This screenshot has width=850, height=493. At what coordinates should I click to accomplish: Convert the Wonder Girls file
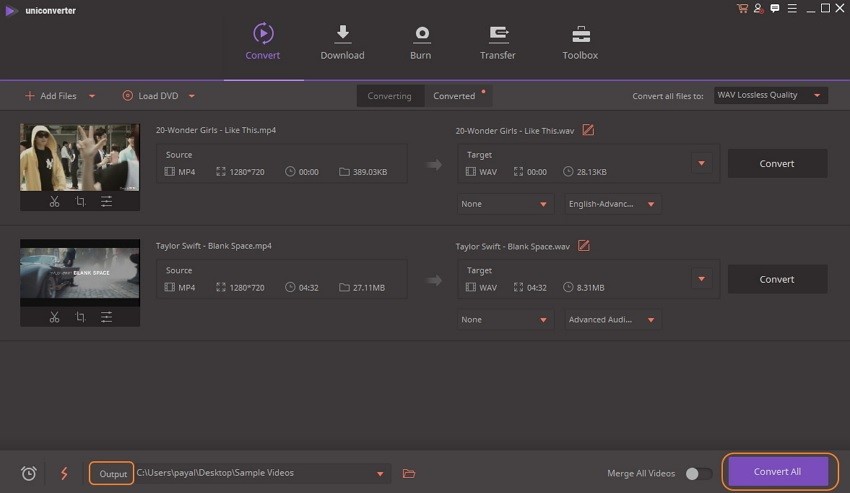(777, 163)
